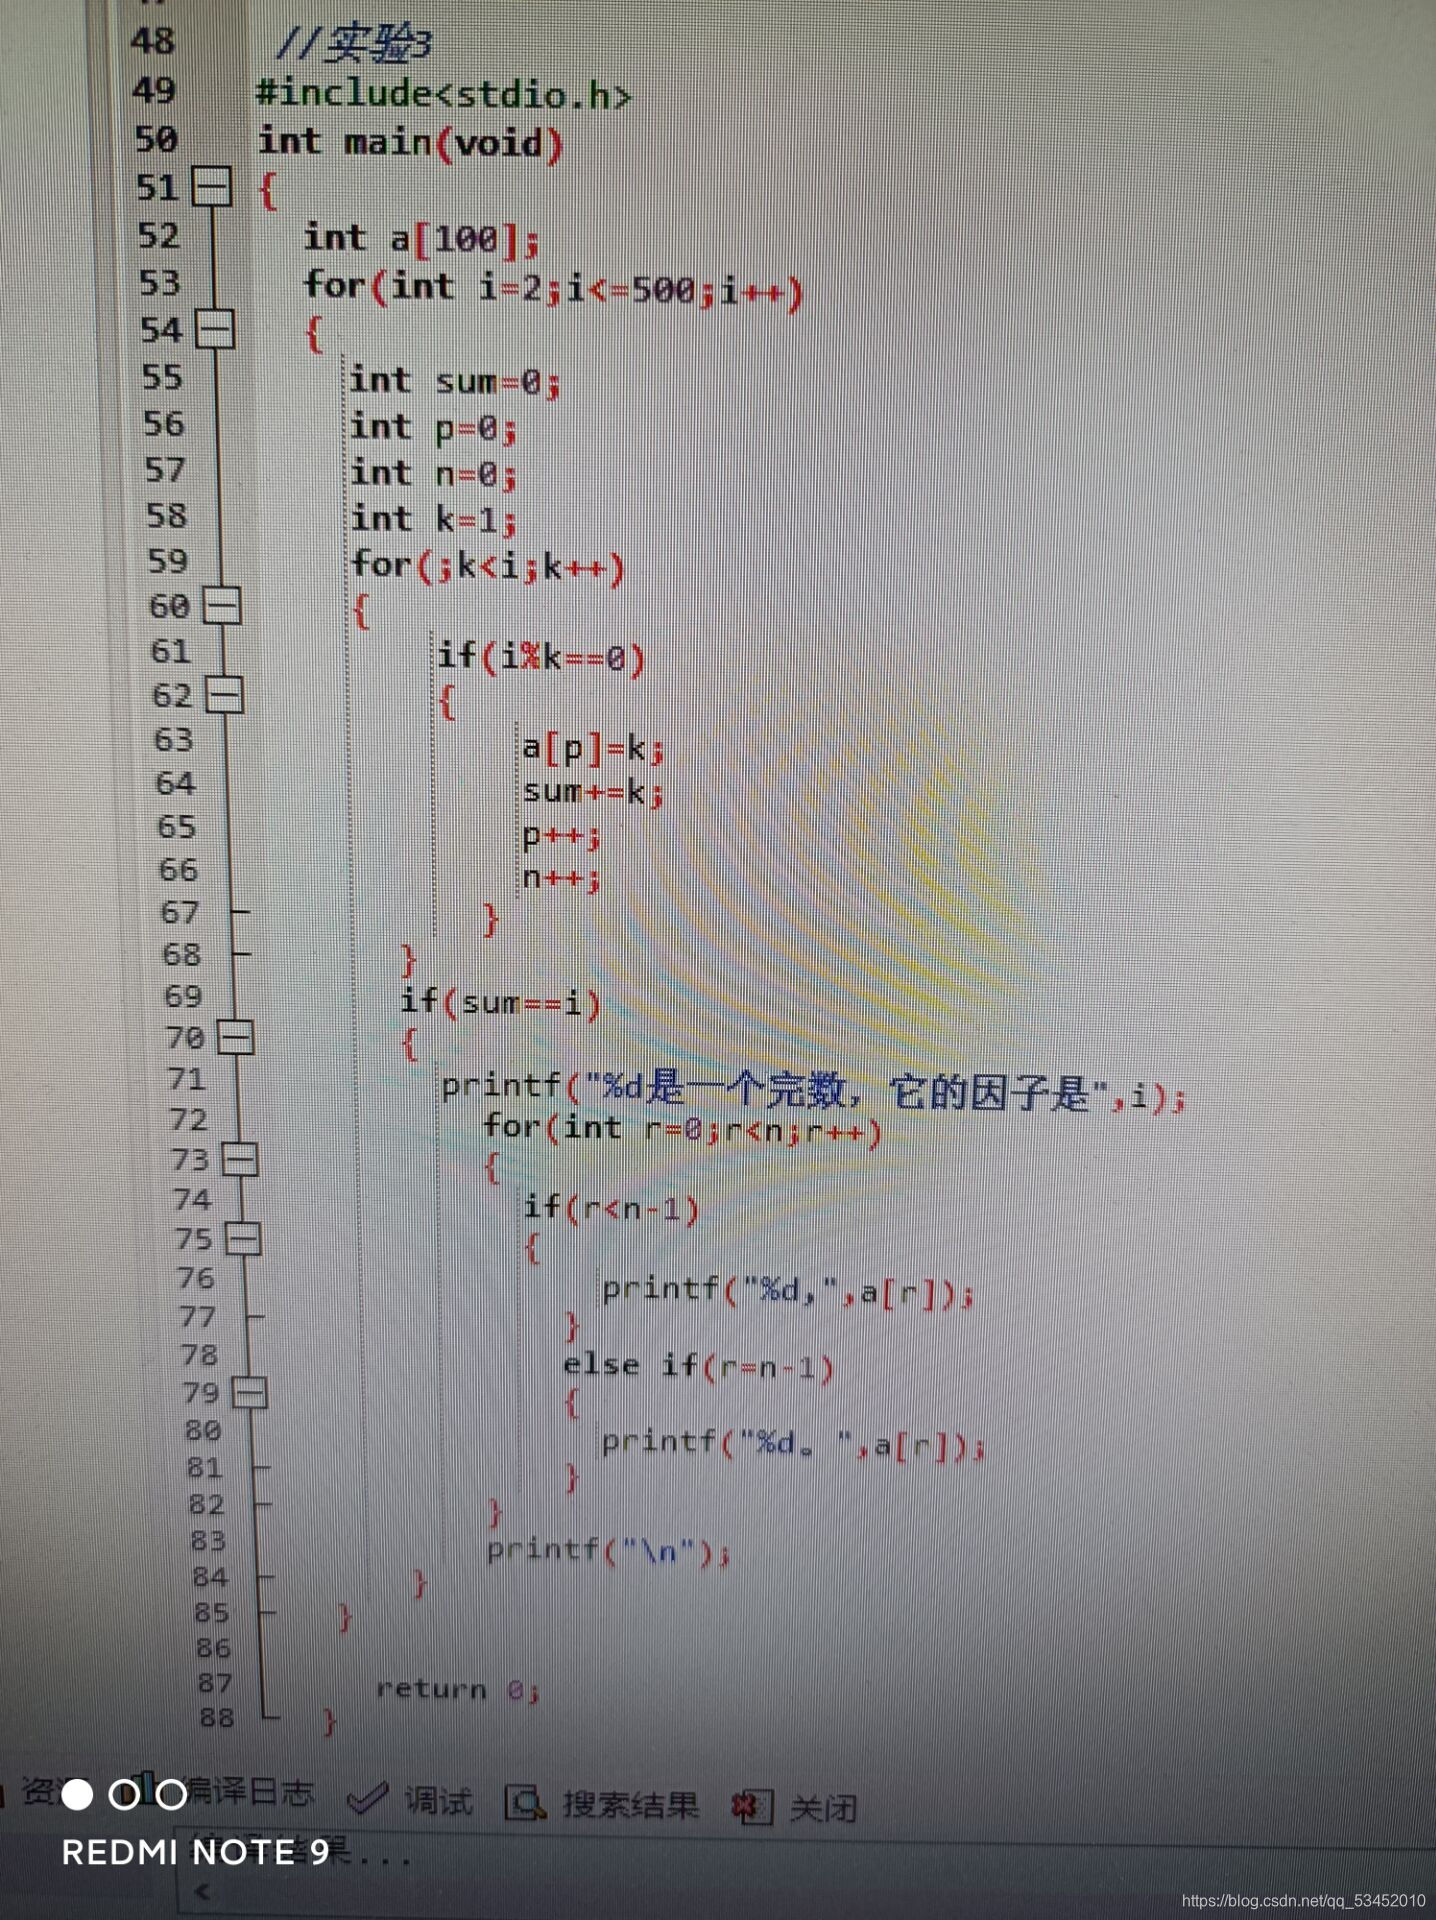Click the printf line containing 是一个完数

click(813, 1090)
